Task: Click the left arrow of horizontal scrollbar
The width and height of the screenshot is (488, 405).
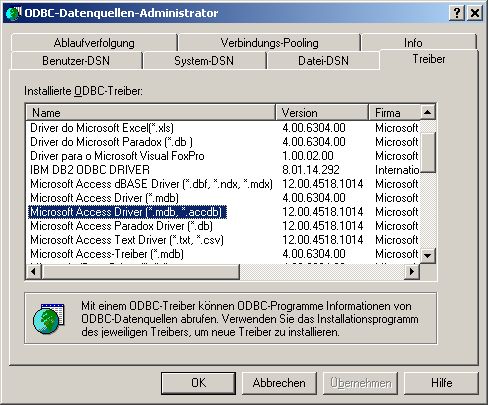Action: (33, 271)
